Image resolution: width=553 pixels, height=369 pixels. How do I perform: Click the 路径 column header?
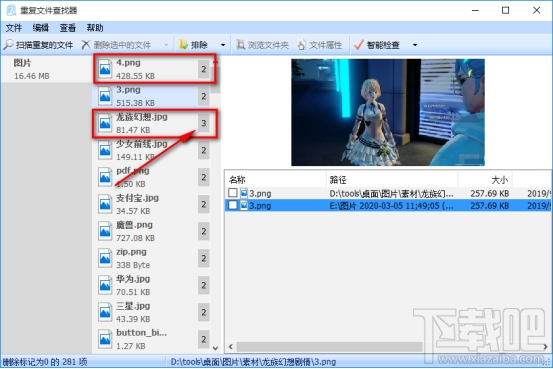tap(392, 180)
